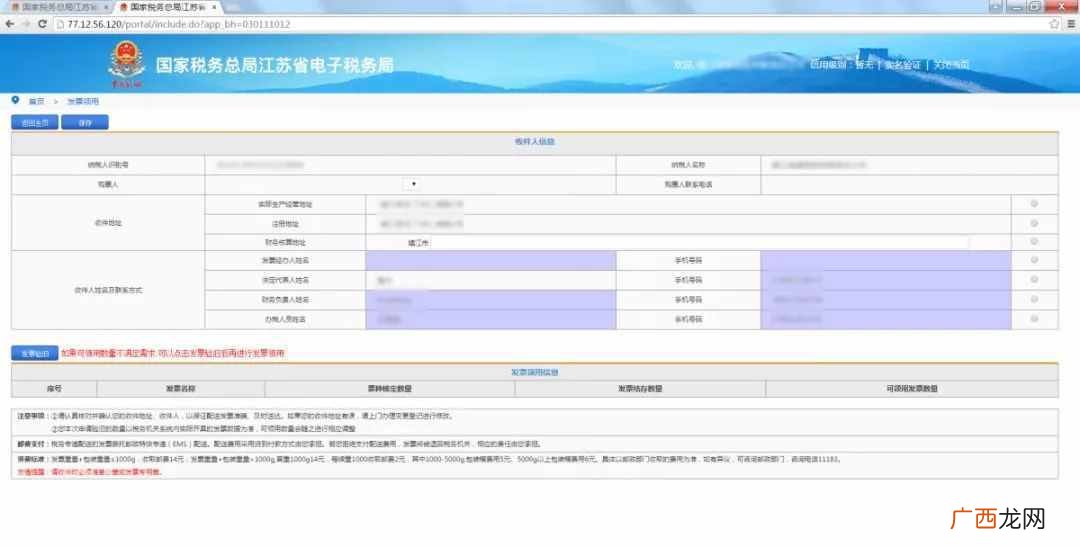Click the 序号 column header
The width and height of the screenshot is (1080, 547).
pyautogui.click(x=54, y=389)
